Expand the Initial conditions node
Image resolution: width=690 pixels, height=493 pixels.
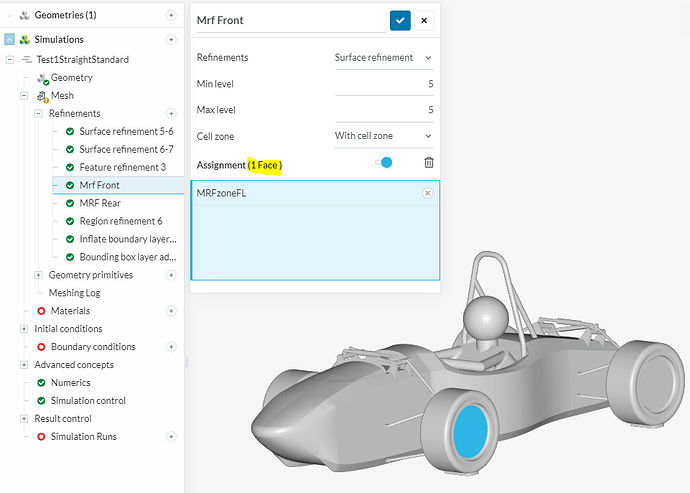click(x=24, y=329)
